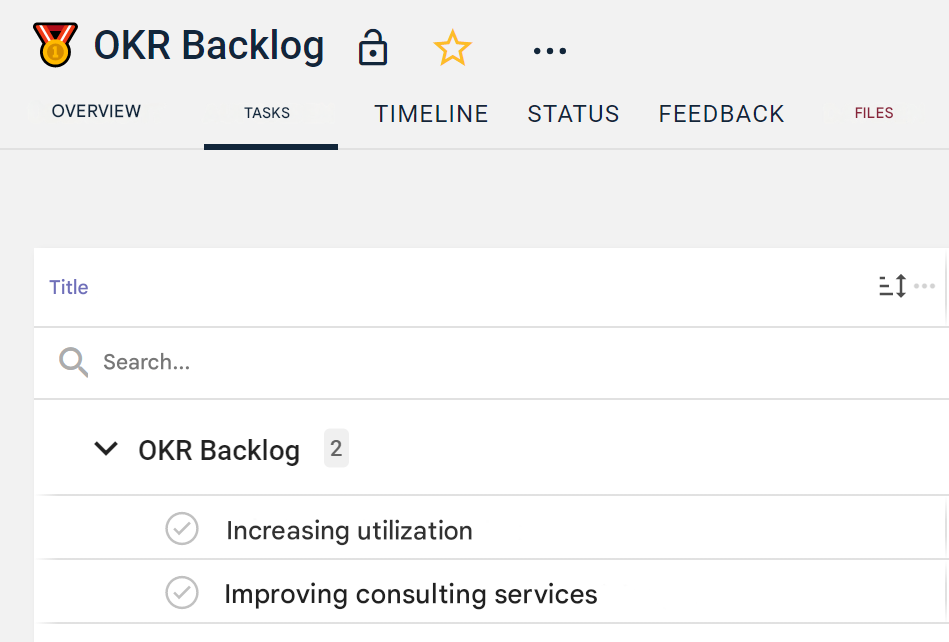Mark Improving consulting services task as complete
The height and width of the screenshot is (642, 949).
(182, 593)
